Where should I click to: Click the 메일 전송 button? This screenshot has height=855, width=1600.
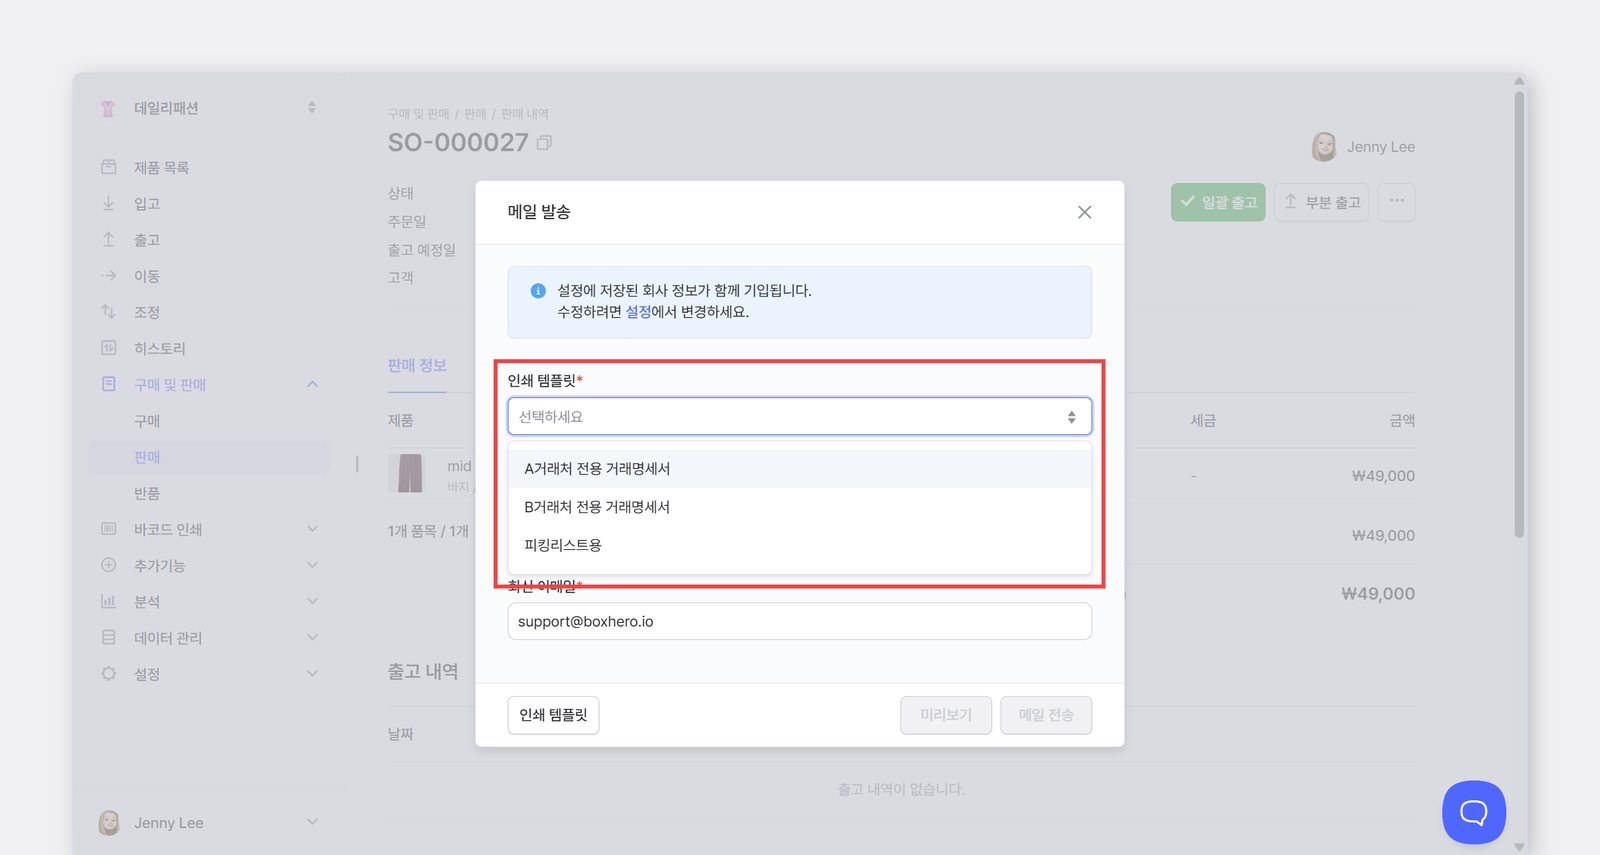click(1046, 715)
